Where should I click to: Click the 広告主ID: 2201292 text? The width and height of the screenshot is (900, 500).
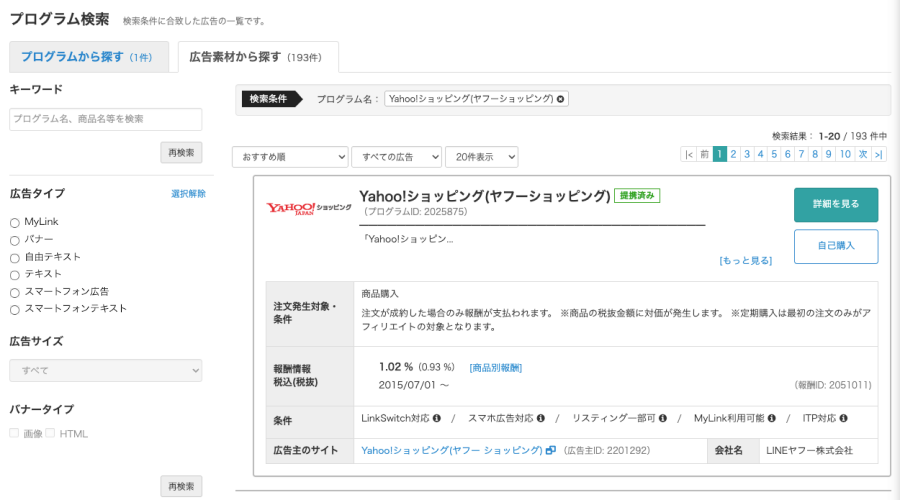point(607,451)
